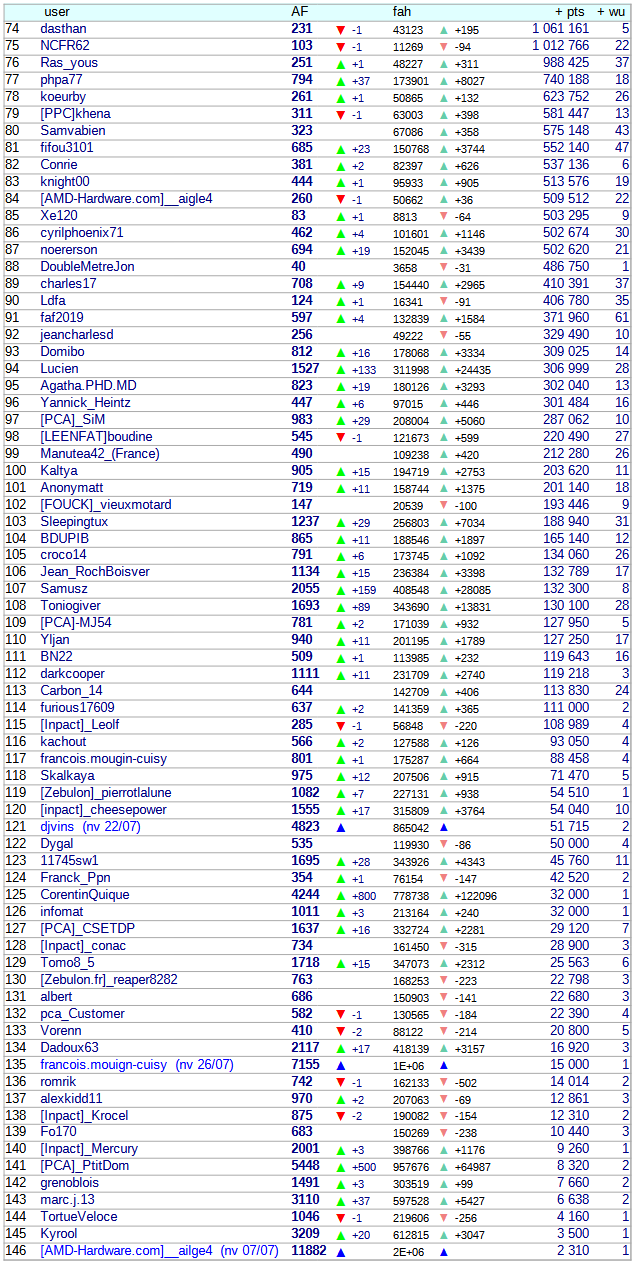Click the blue arrow beside AF value 7155
This screenshot has height=1264, width=635.
point(341,1065)
